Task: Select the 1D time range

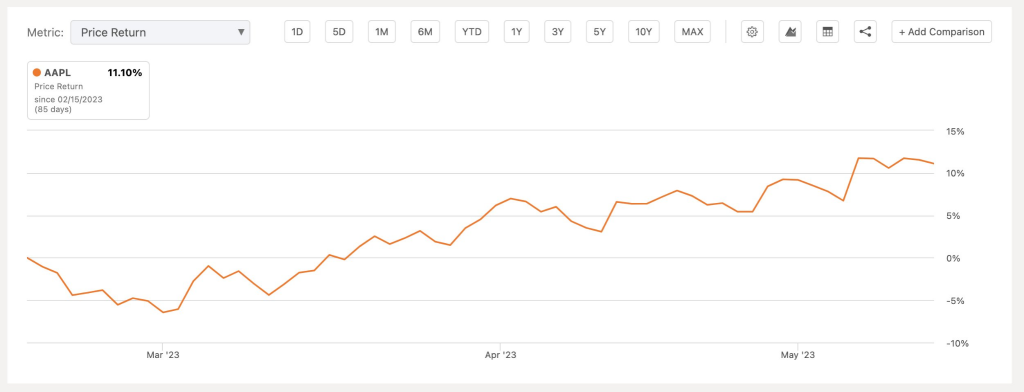Action: click(297, 31)
